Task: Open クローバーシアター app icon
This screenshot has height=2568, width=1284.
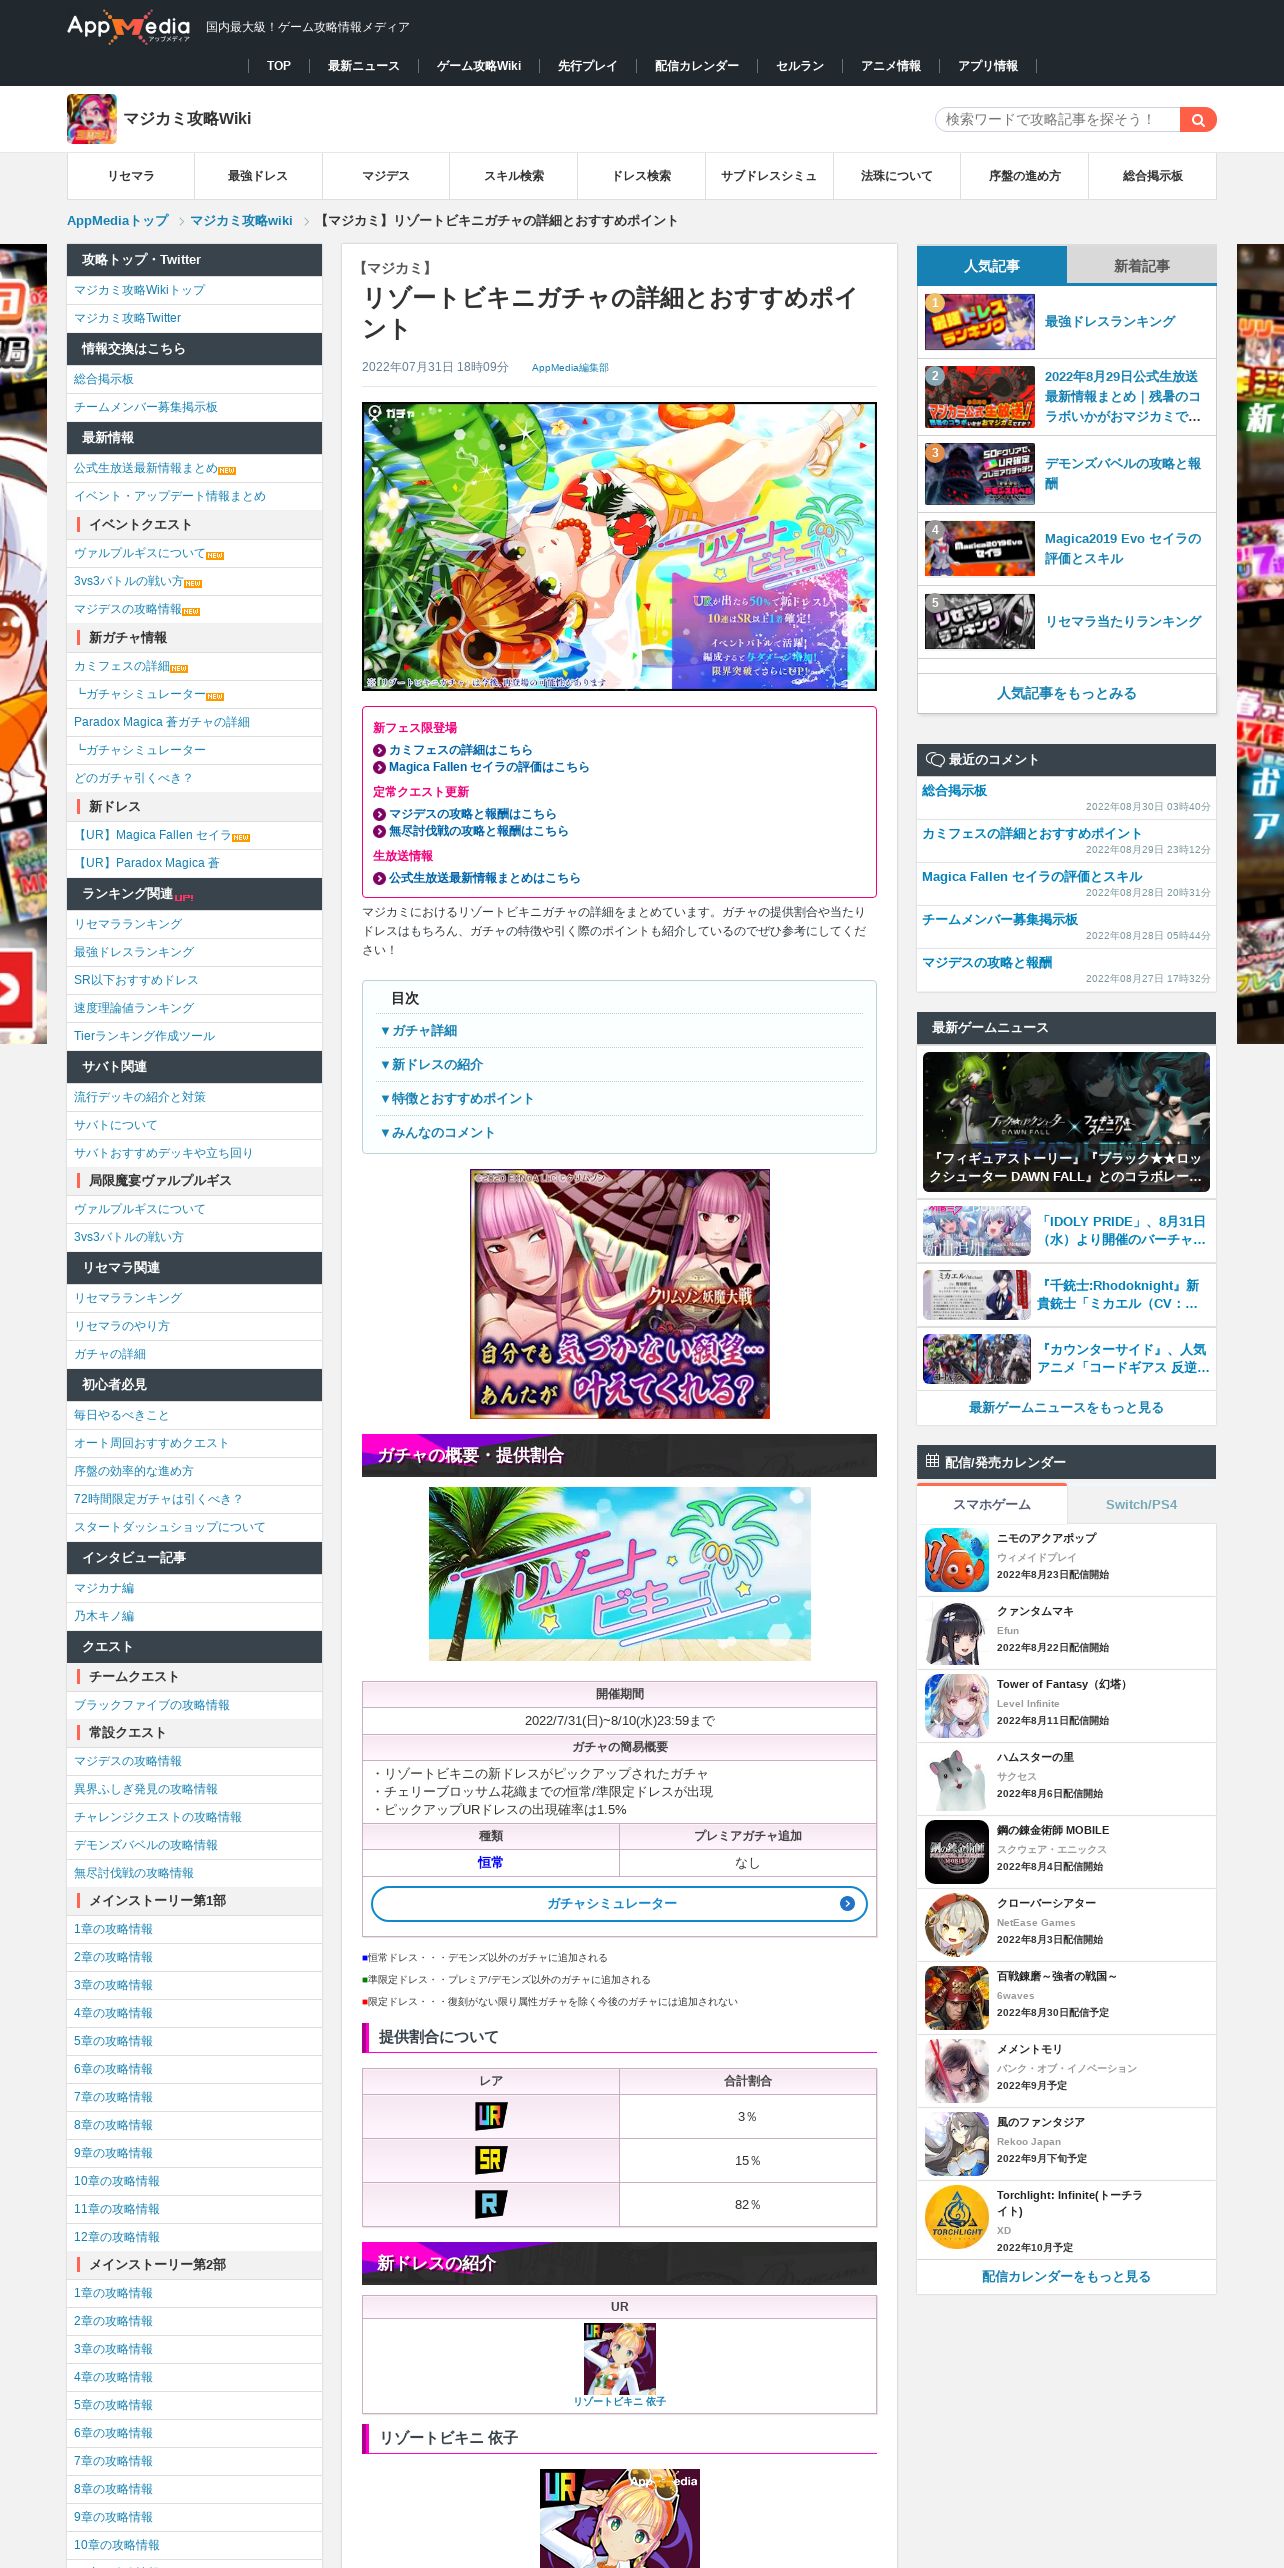Action: pos(957,1925)
